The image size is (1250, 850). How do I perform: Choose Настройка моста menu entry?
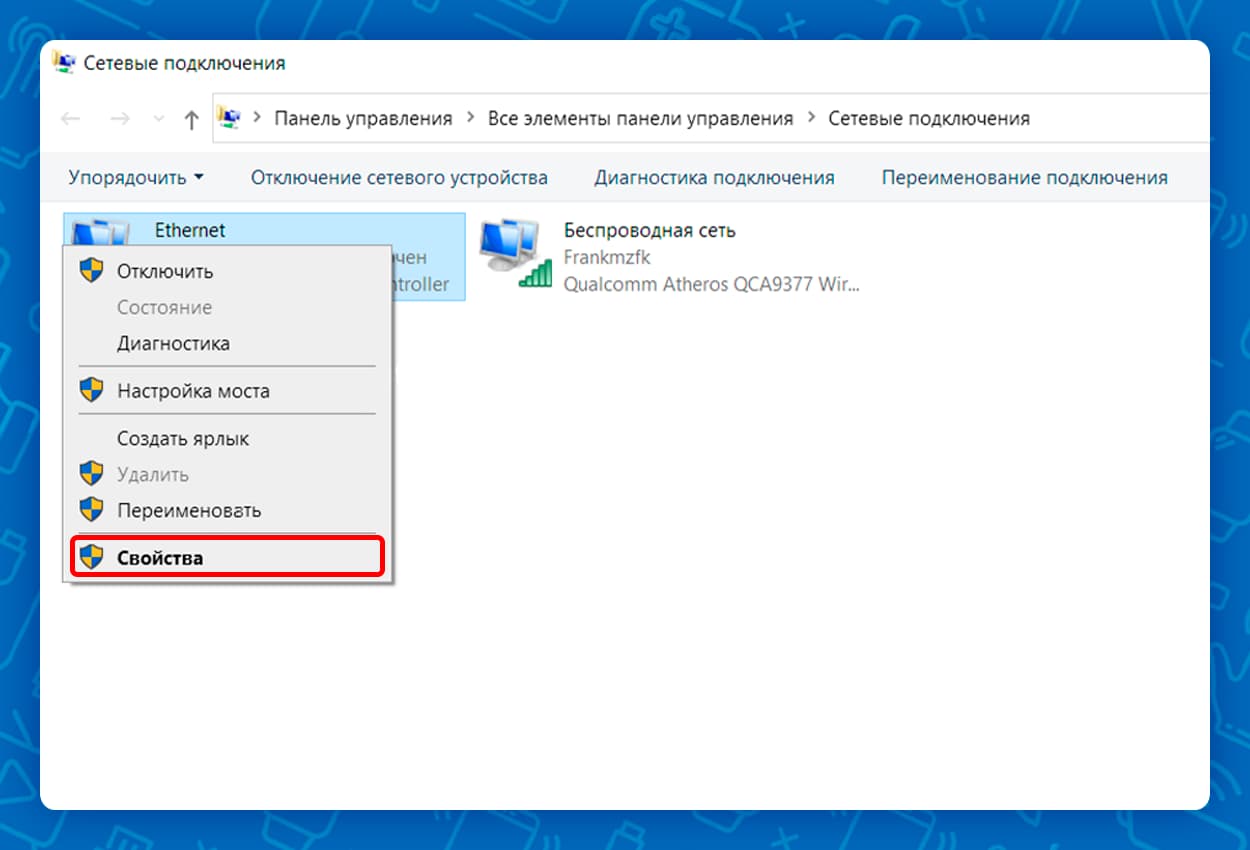pos(193,391)
